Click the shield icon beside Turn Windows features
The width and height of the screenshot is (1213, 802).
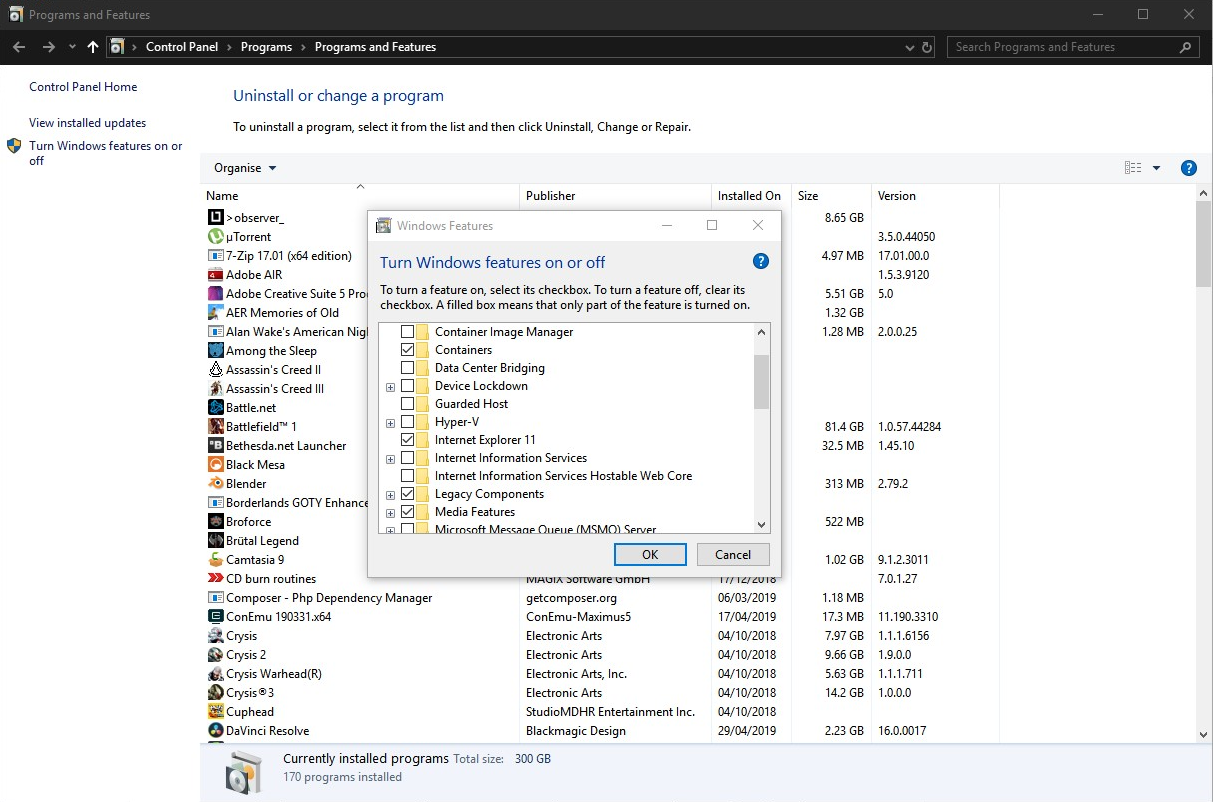click(x=14, y=146)
